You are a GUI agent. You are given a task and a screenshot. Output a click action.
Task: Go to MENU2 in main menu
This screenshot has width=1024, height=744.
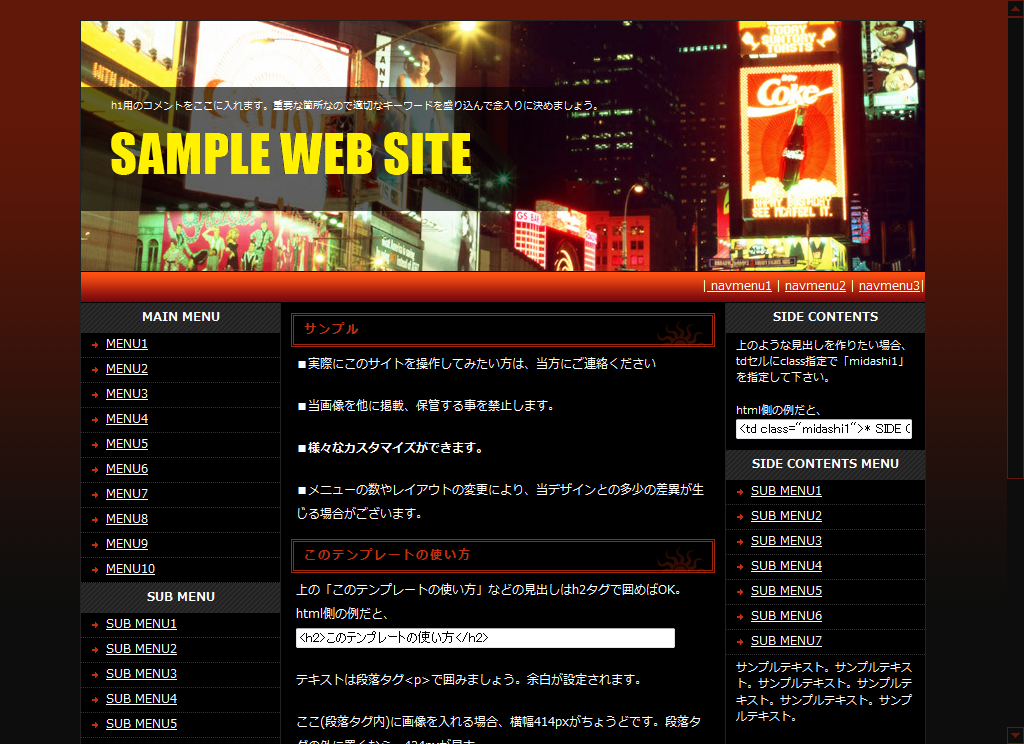[127, 369]
